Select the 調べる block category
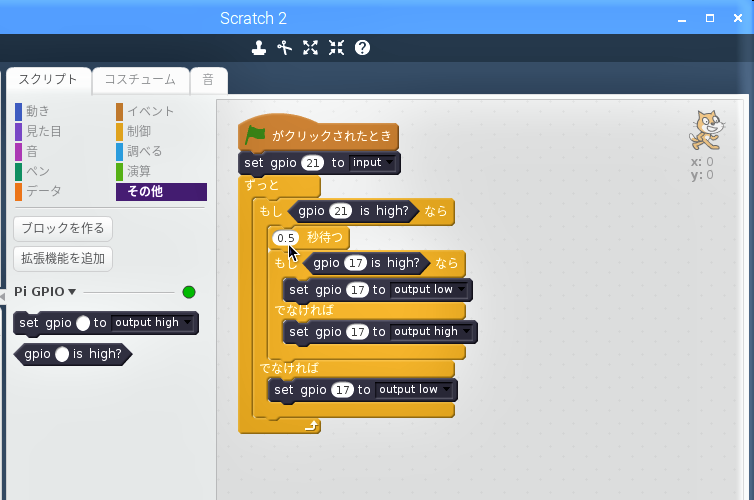 tap(139, 151)
